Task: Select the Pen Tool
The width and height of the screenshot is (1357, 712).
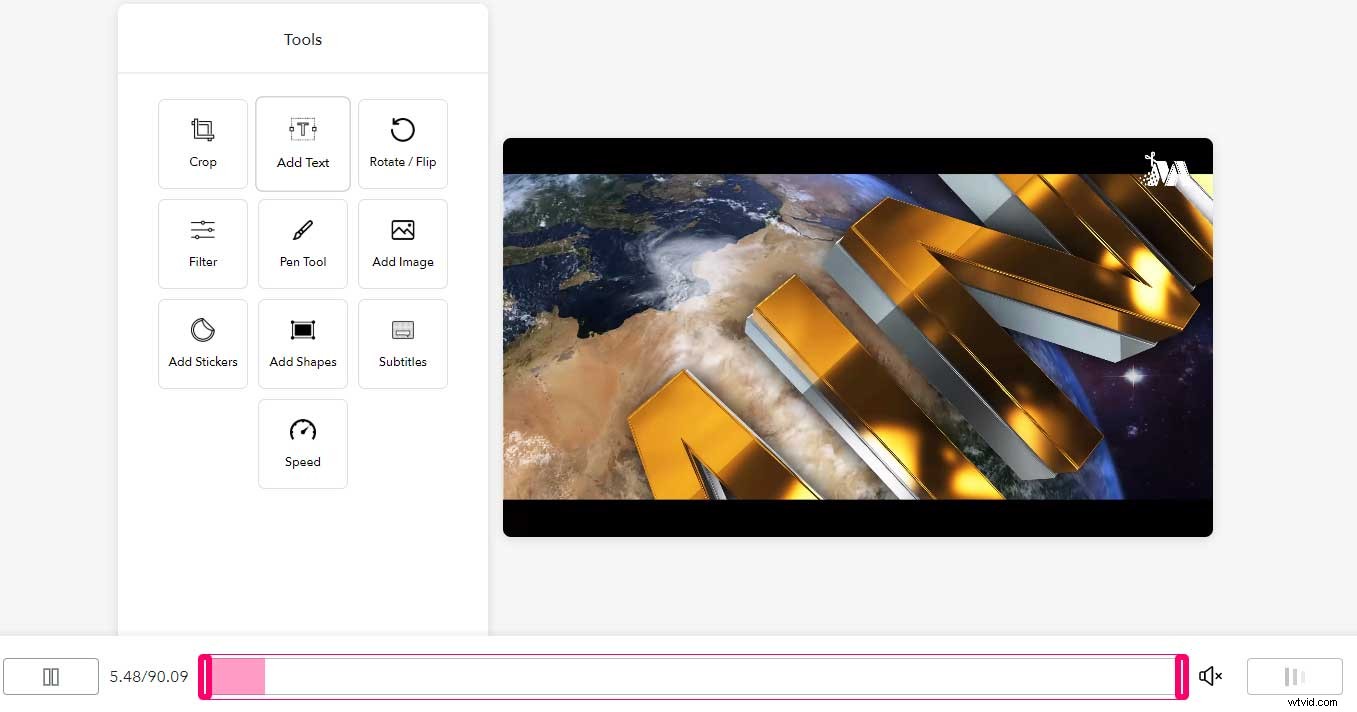Action: [303, 243]
